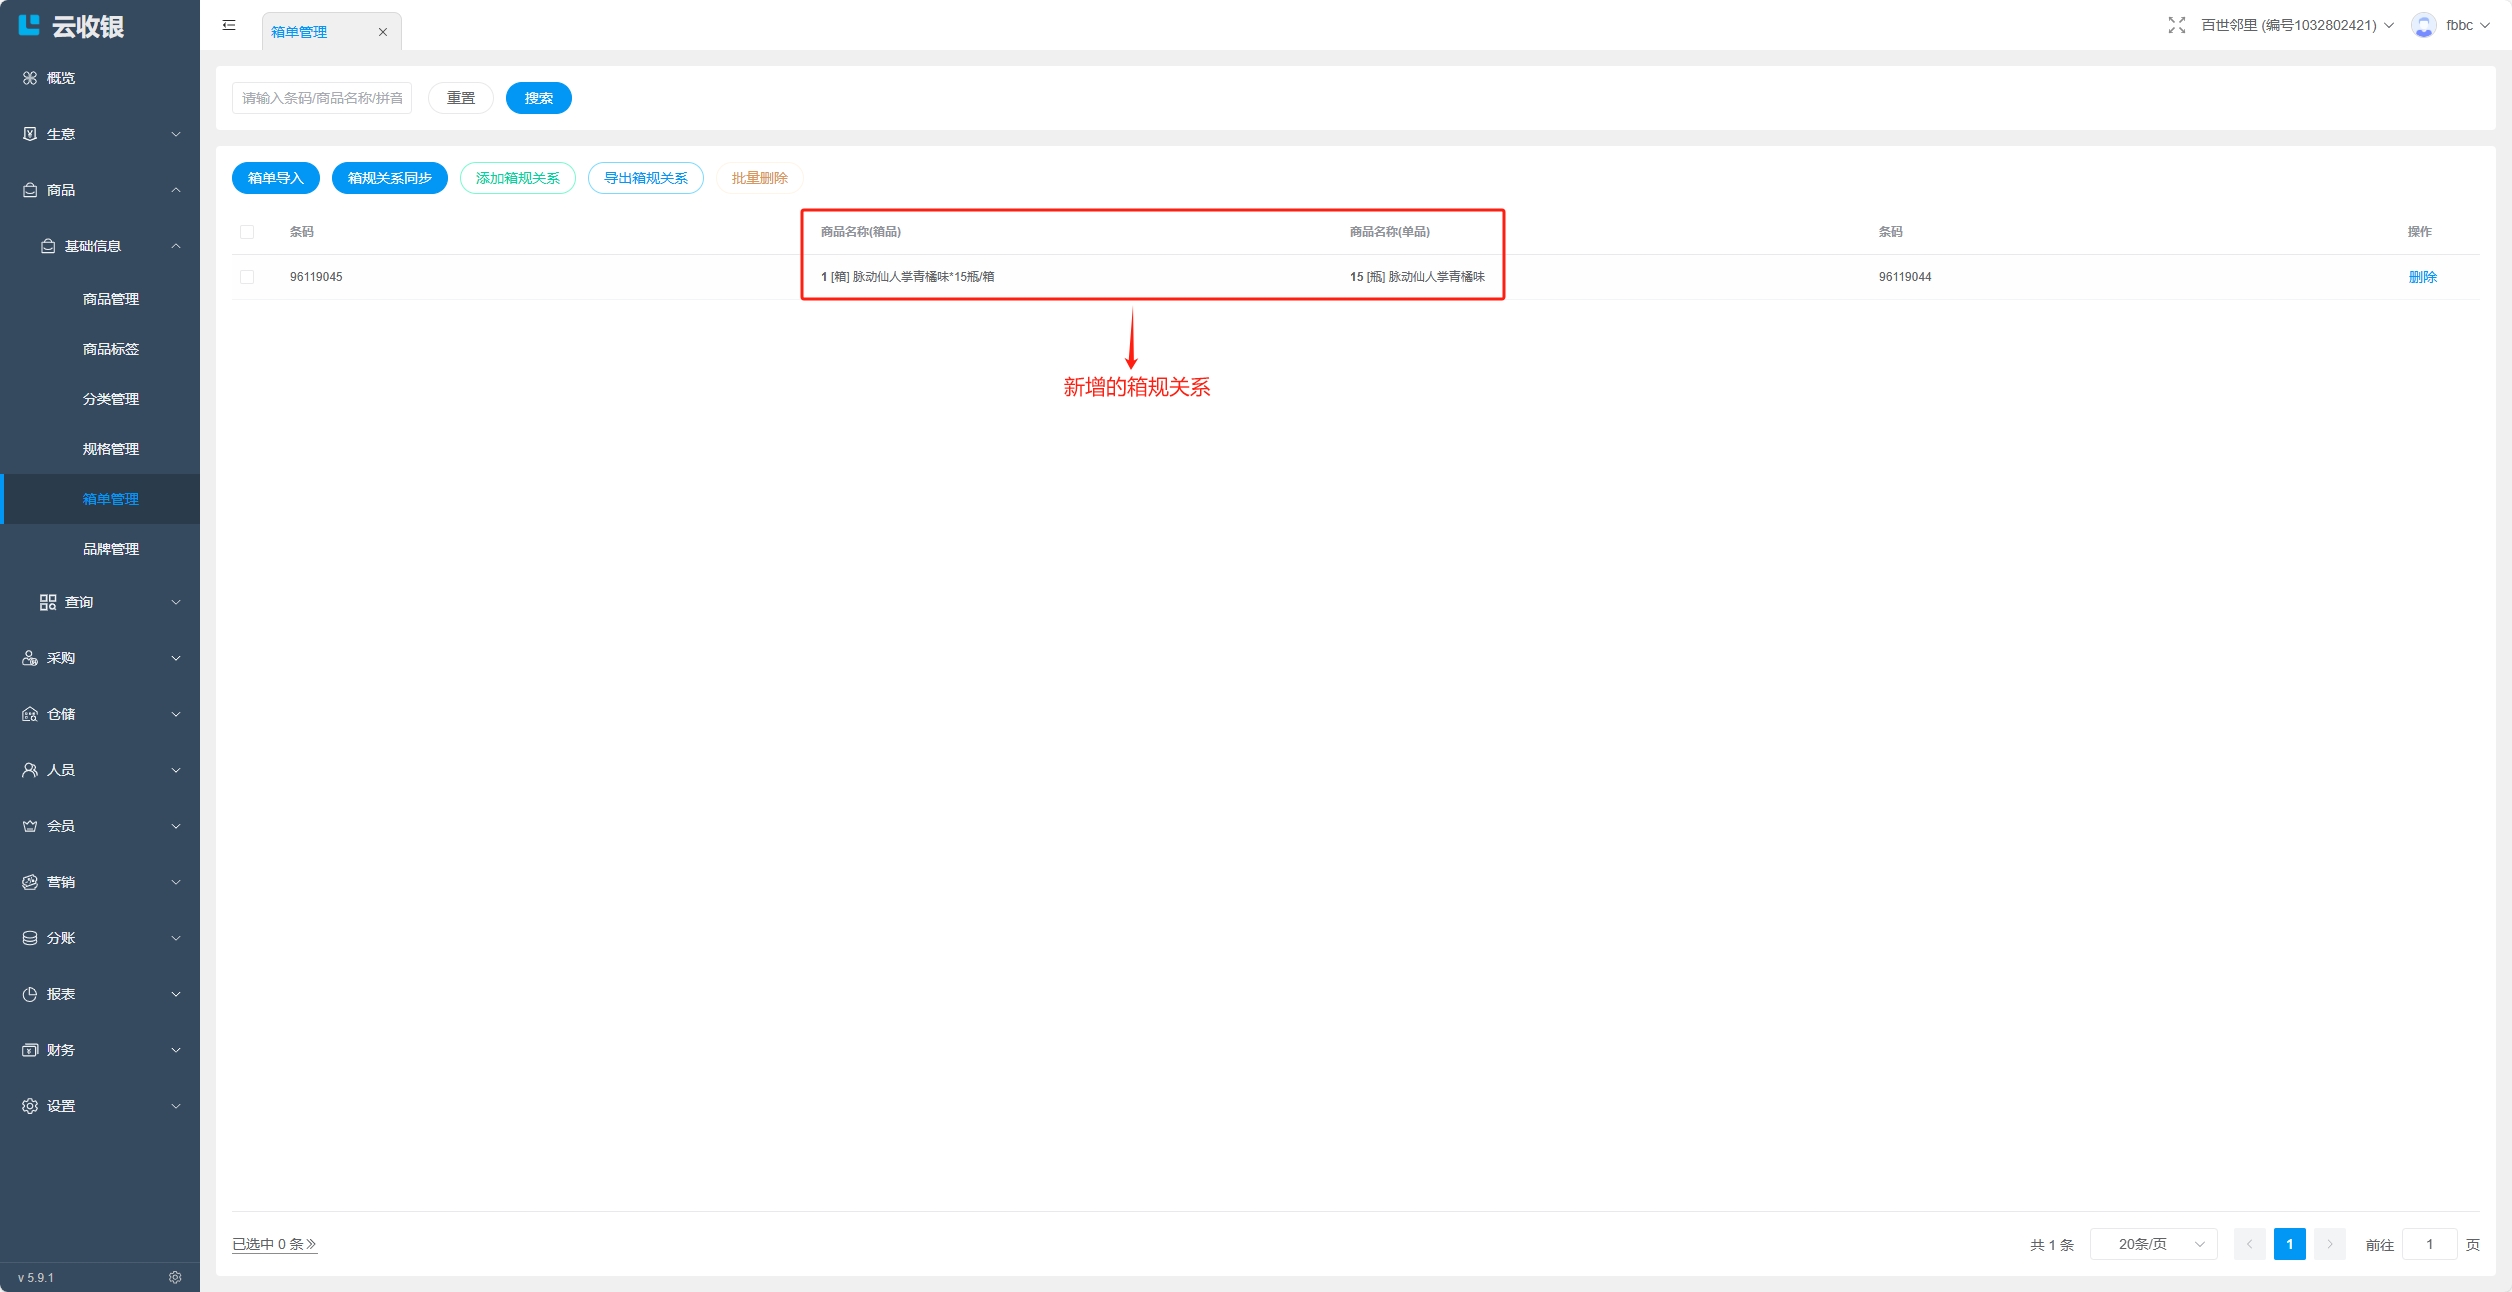2512x1292 pixels.
Task: Toggle the select-all checkbox in table header
Action: tap(247, 232)
